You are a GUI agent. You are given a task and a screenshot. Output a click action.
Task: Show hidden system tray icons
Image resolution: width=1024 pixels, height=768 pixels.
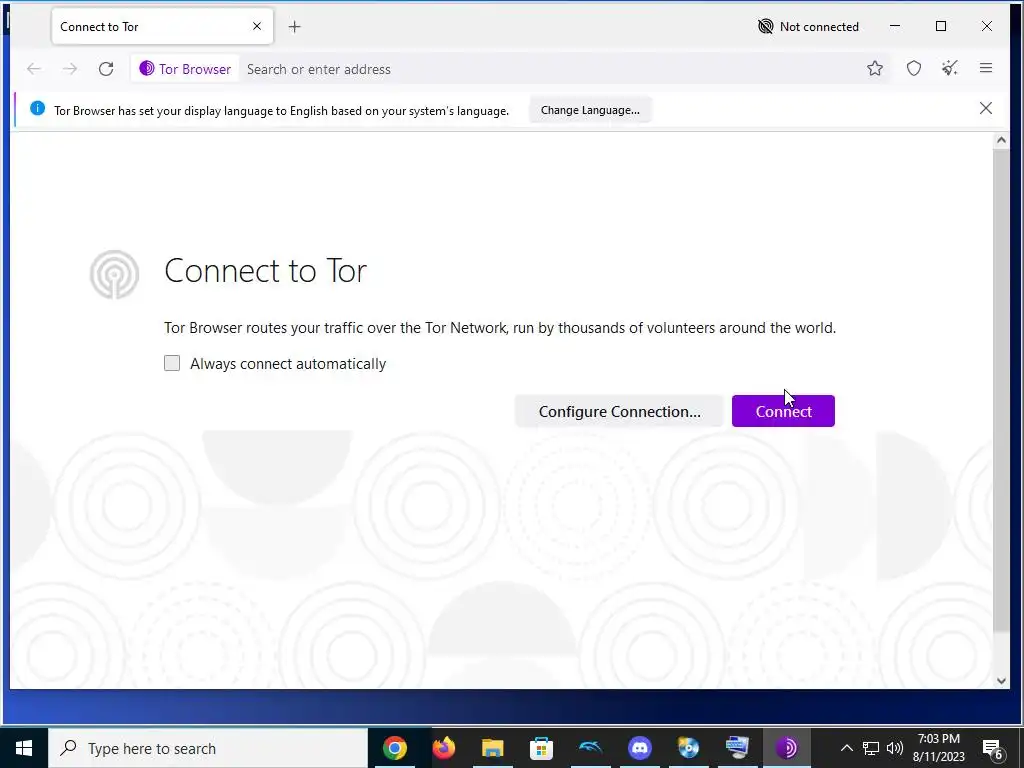point(846,748)
